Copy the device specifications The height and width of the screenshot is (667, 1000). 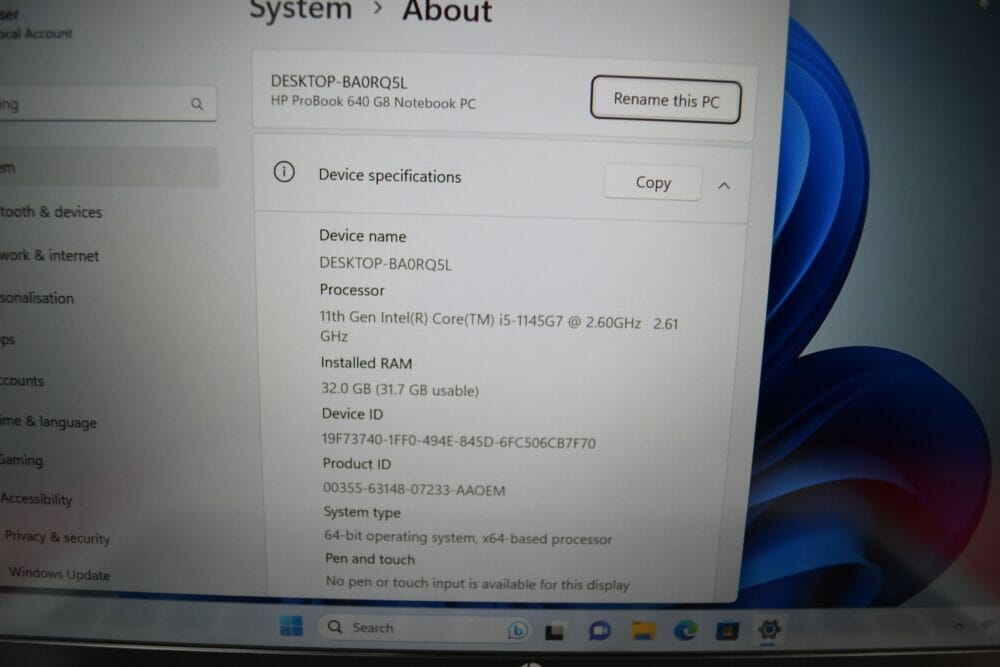click(653, 183)
